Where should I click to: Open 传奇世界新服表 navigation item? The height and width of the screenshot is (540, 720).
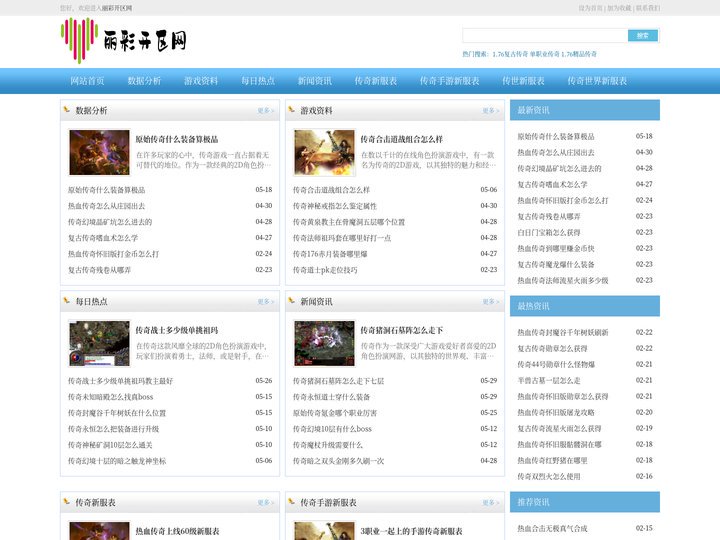(x=597, y=81)
